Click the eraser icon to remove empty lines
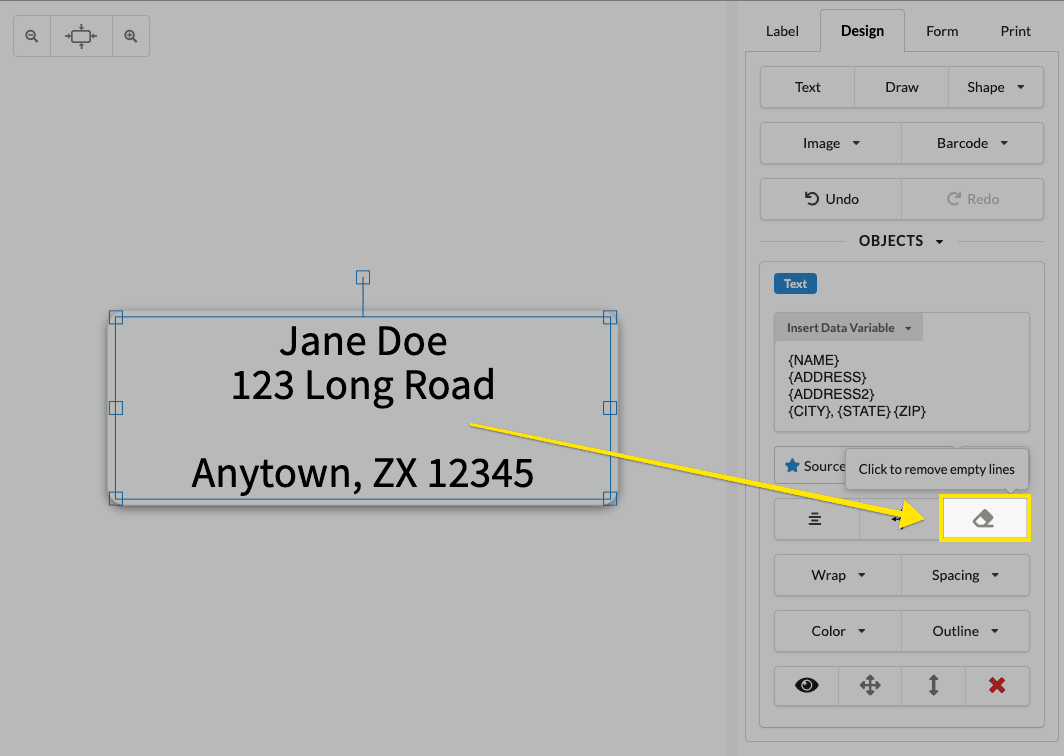The width and height of the screenshot is (1064, 756). pyautogui.click(x=984, y=518)
